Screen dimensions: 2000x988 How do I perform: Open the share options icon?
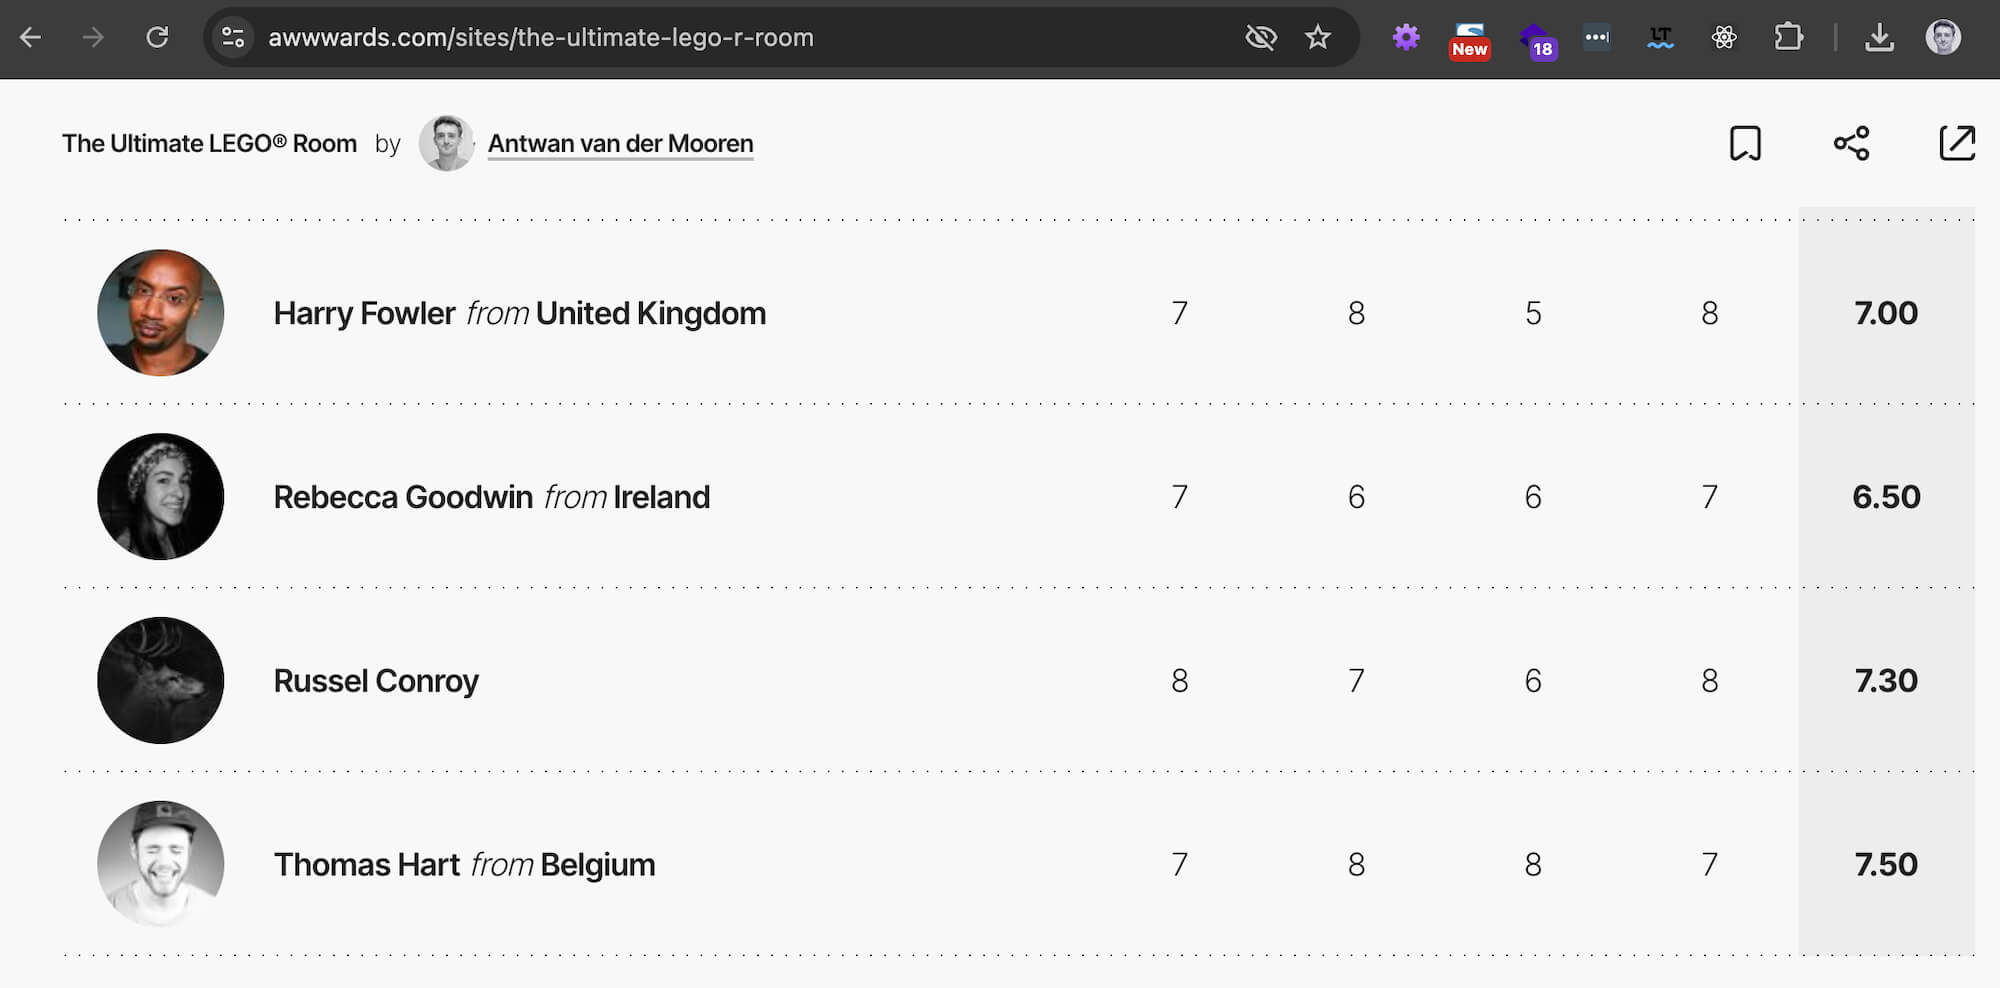1851,143
